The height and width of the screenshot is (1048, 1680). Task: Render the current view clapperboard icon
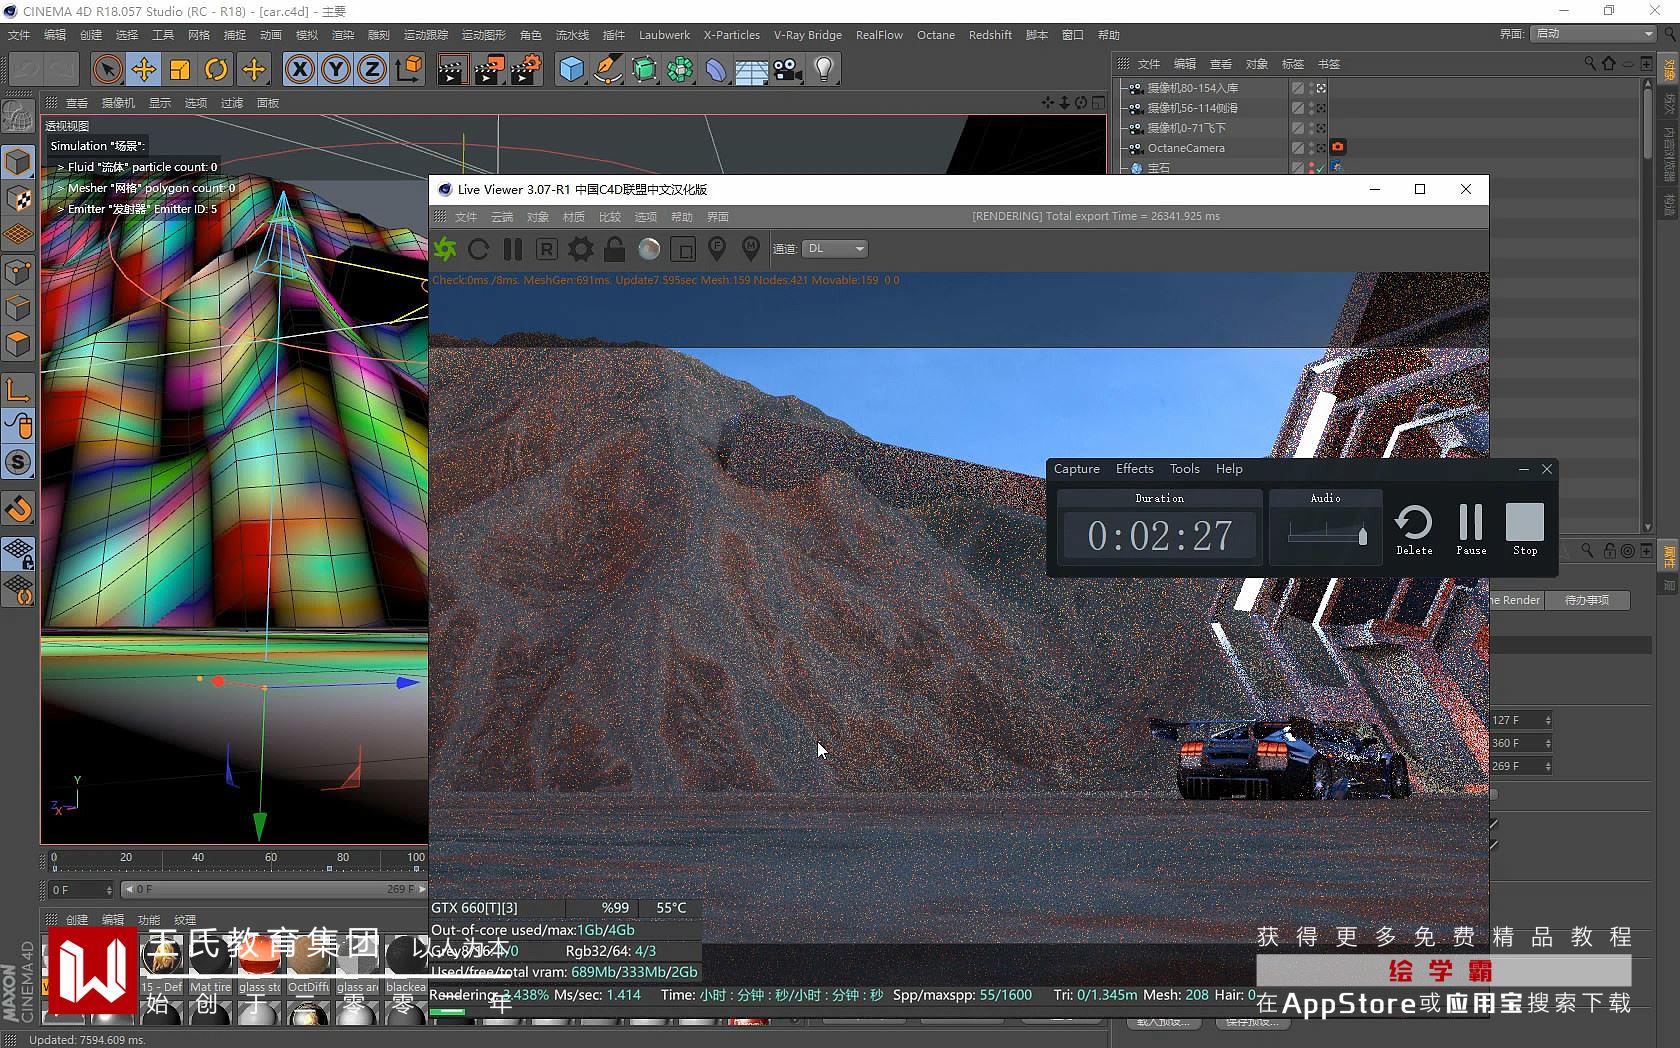click(x=452, y=69)
